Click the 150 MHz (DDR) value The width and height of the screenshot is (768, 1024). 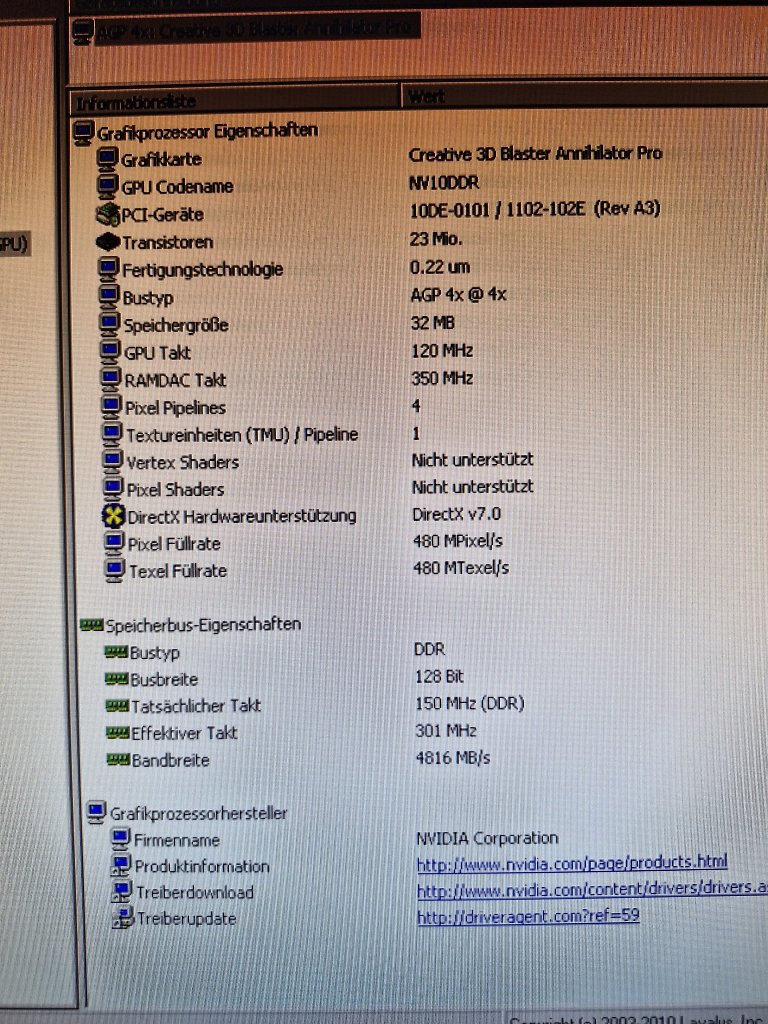(470, 703)
